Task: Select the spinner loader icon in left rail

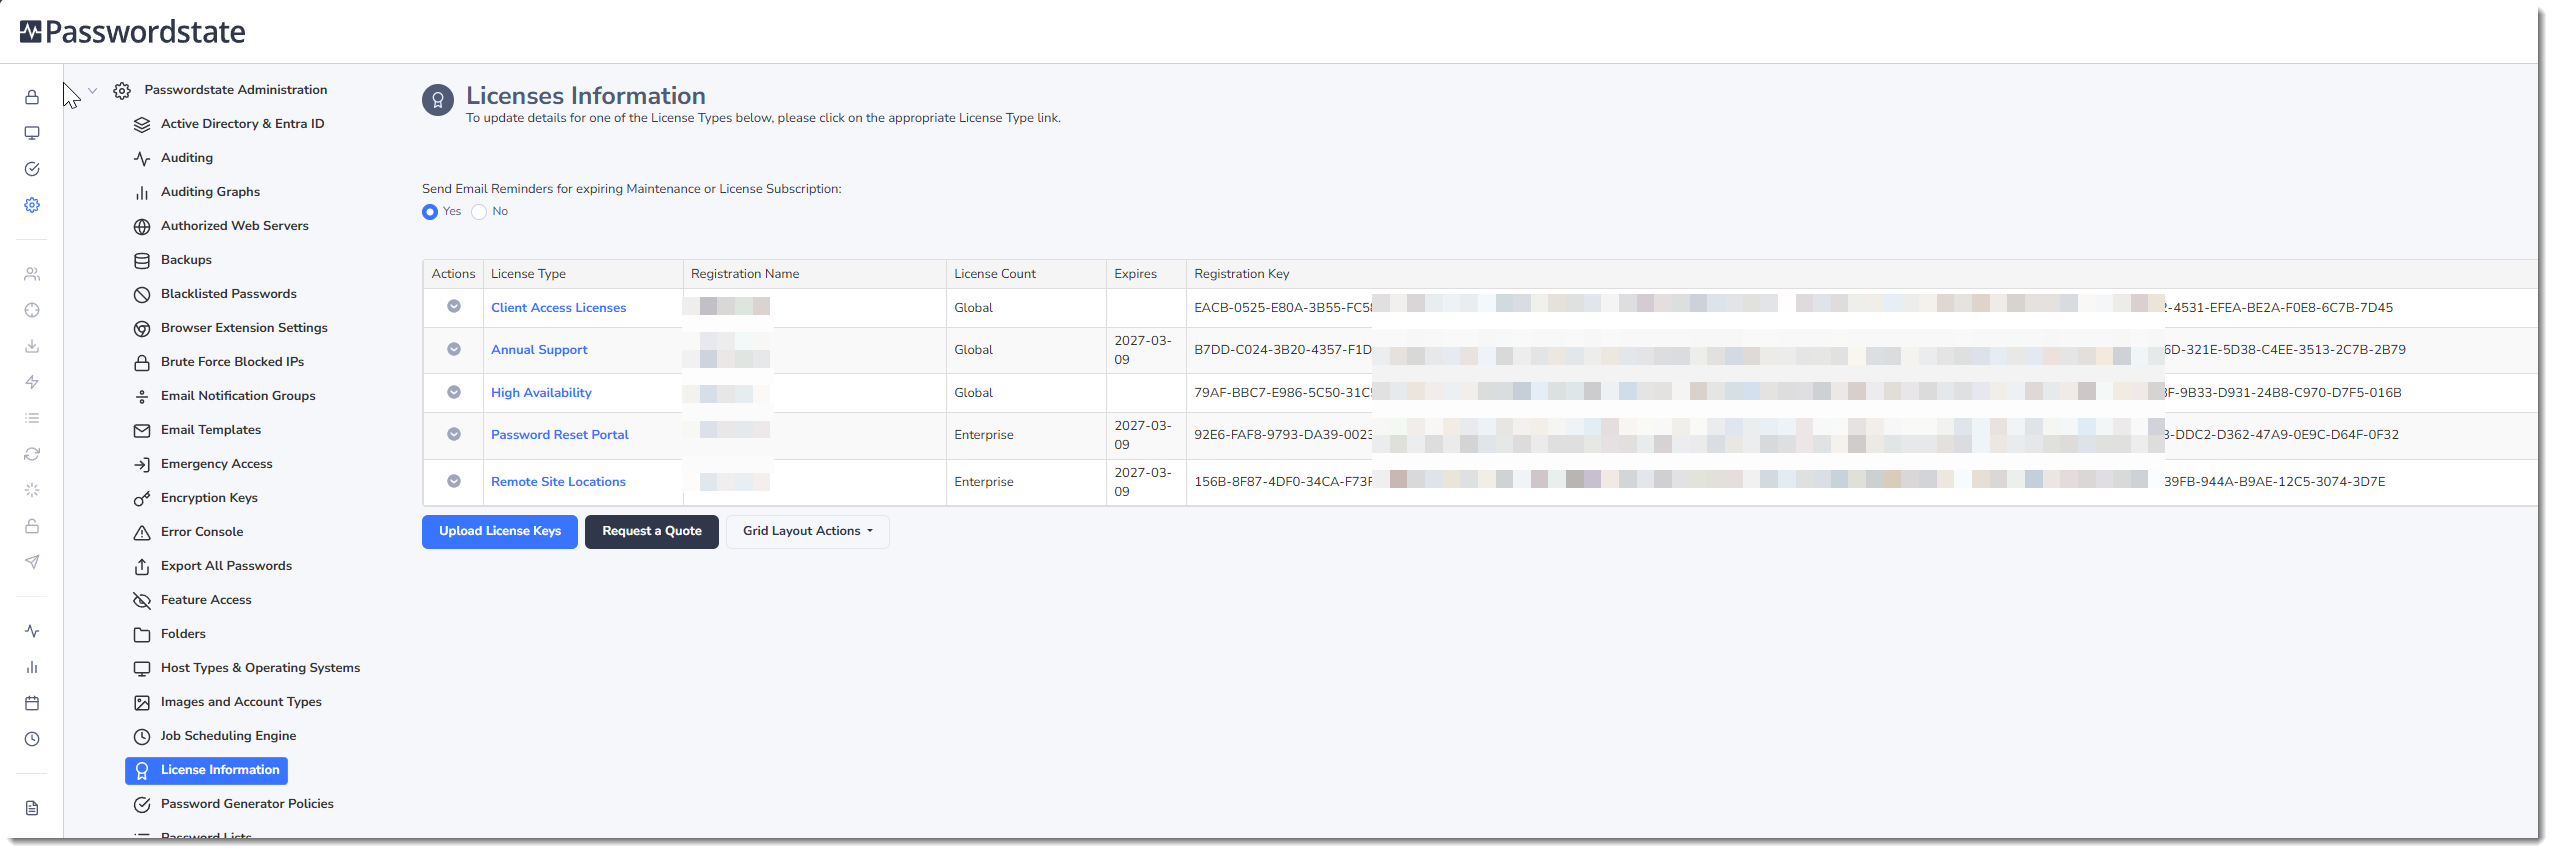Action: click(x=32, y=490)
